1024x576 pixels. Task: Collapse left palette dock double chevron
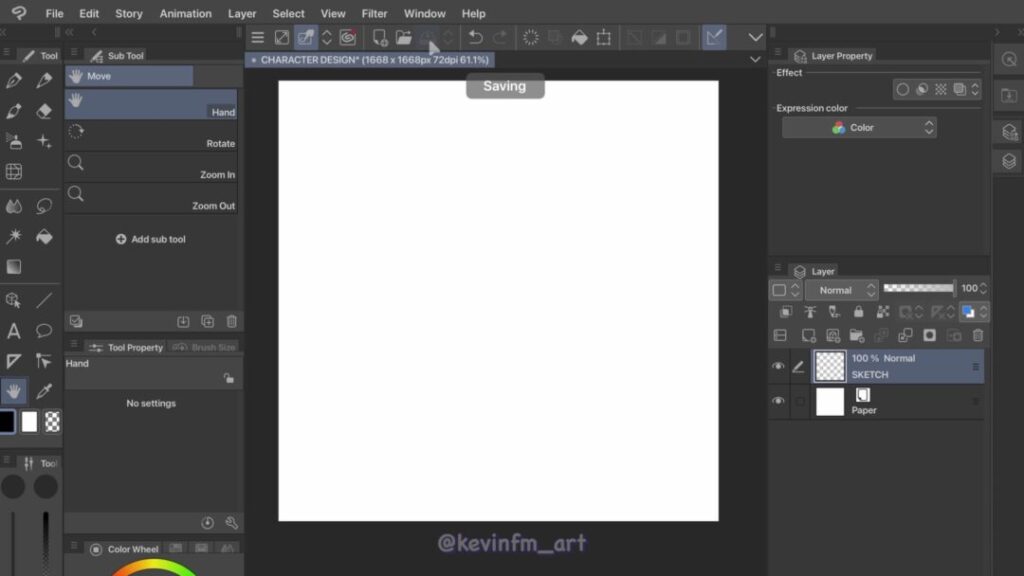click(69, 32)
